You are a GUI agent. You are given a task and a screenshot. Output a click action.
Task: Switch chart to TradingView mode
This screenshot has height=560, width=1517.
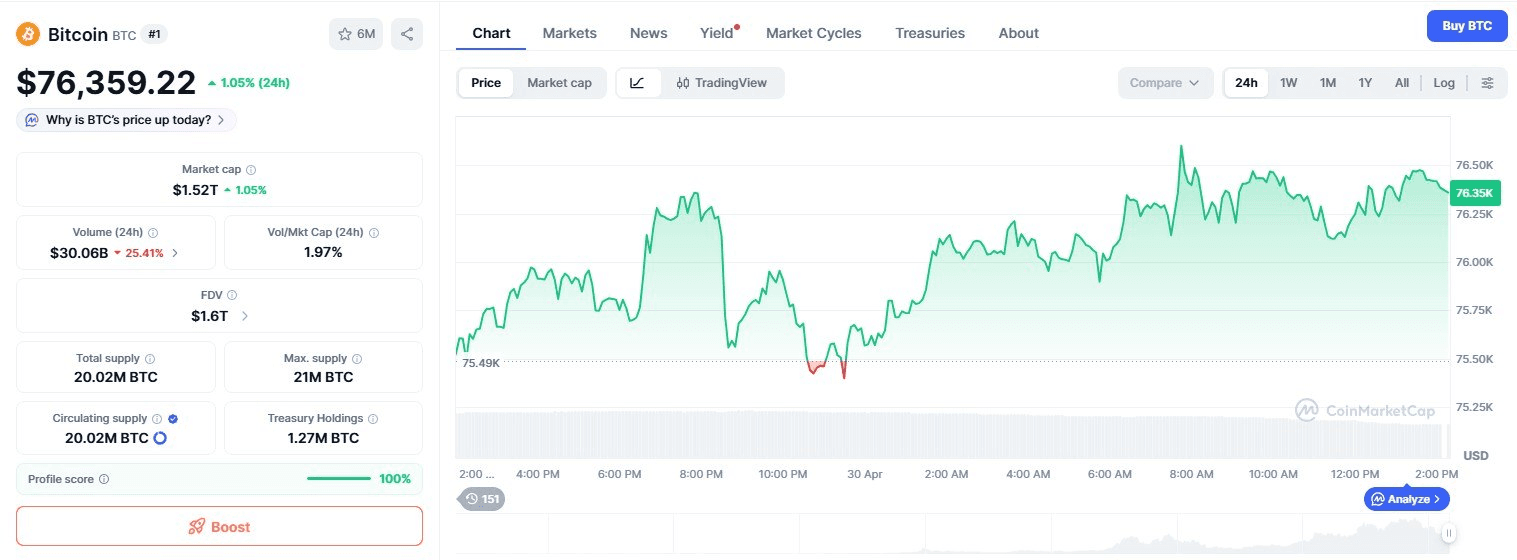pyautogui.click(x=722, y=83)
